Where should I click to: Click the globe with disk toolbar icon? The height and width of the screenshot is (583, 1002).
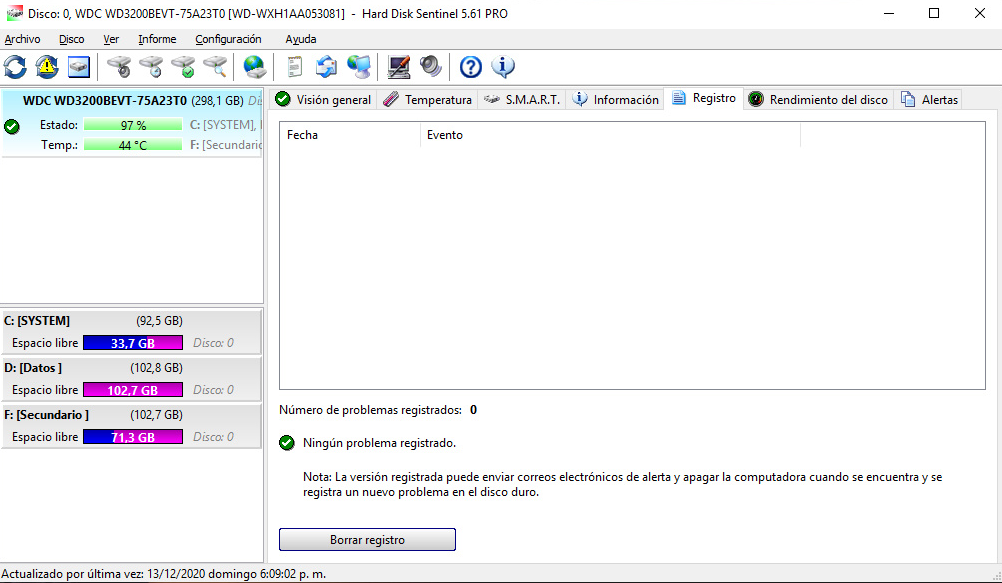[x=254, y=66]
